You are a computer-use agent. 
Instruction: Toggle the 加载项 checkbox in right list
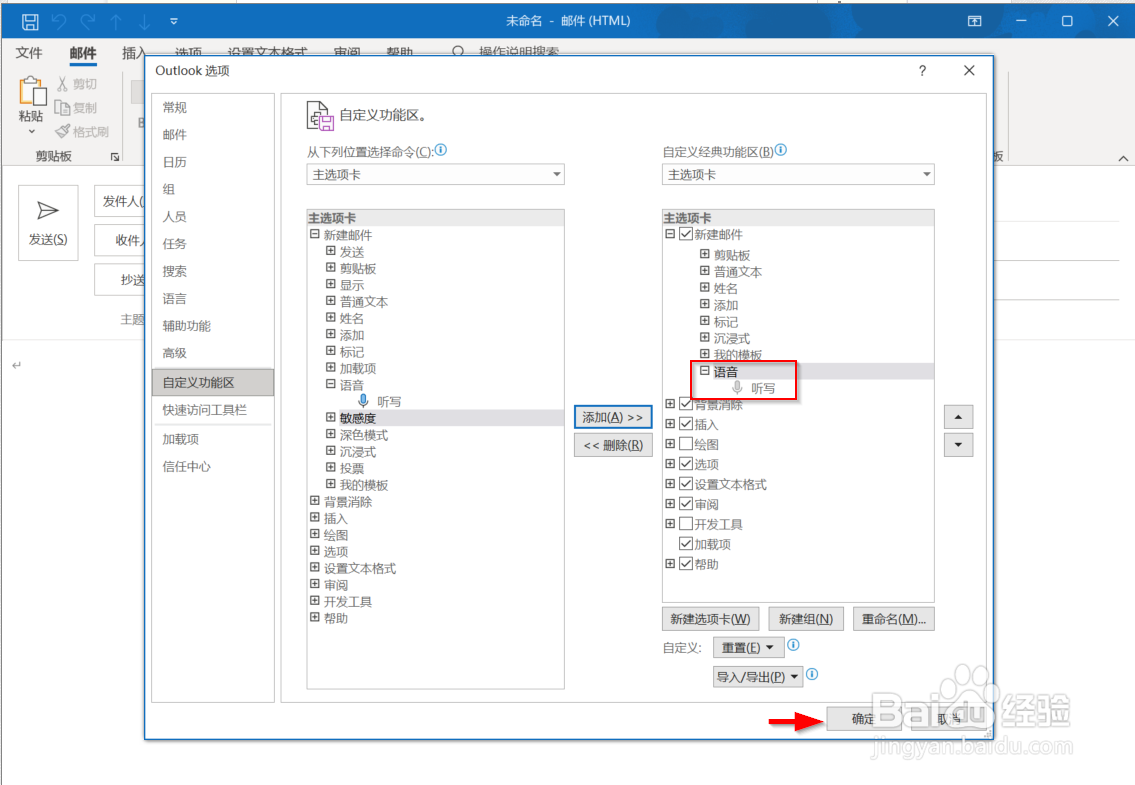pos(686,543)
